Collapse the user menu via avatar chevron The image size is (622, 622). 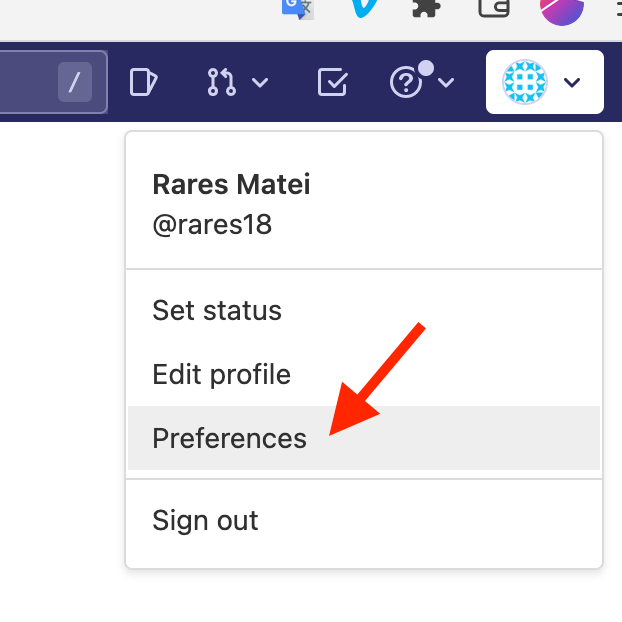[572, 82]
